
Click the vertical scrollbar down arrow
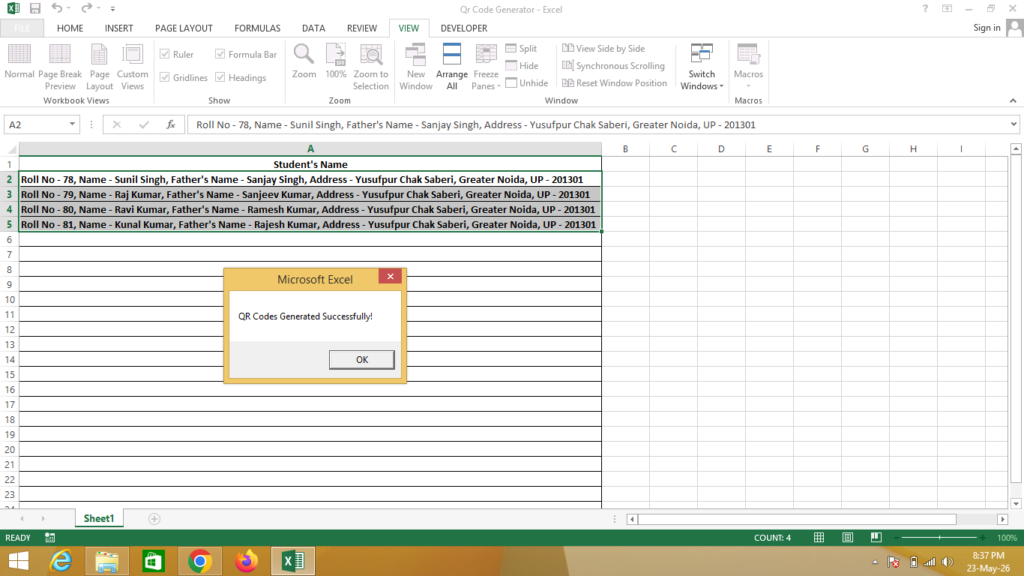pos(1016,504)
